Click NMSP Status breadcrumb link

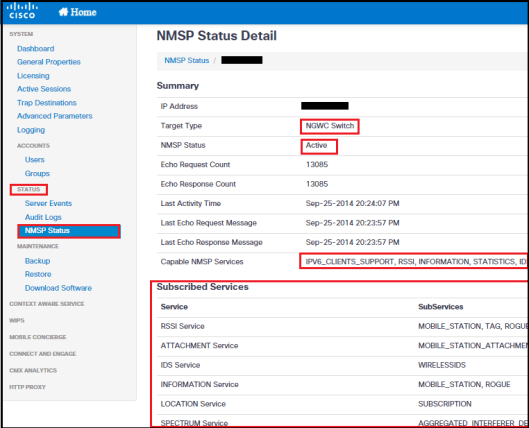(187, 60)
